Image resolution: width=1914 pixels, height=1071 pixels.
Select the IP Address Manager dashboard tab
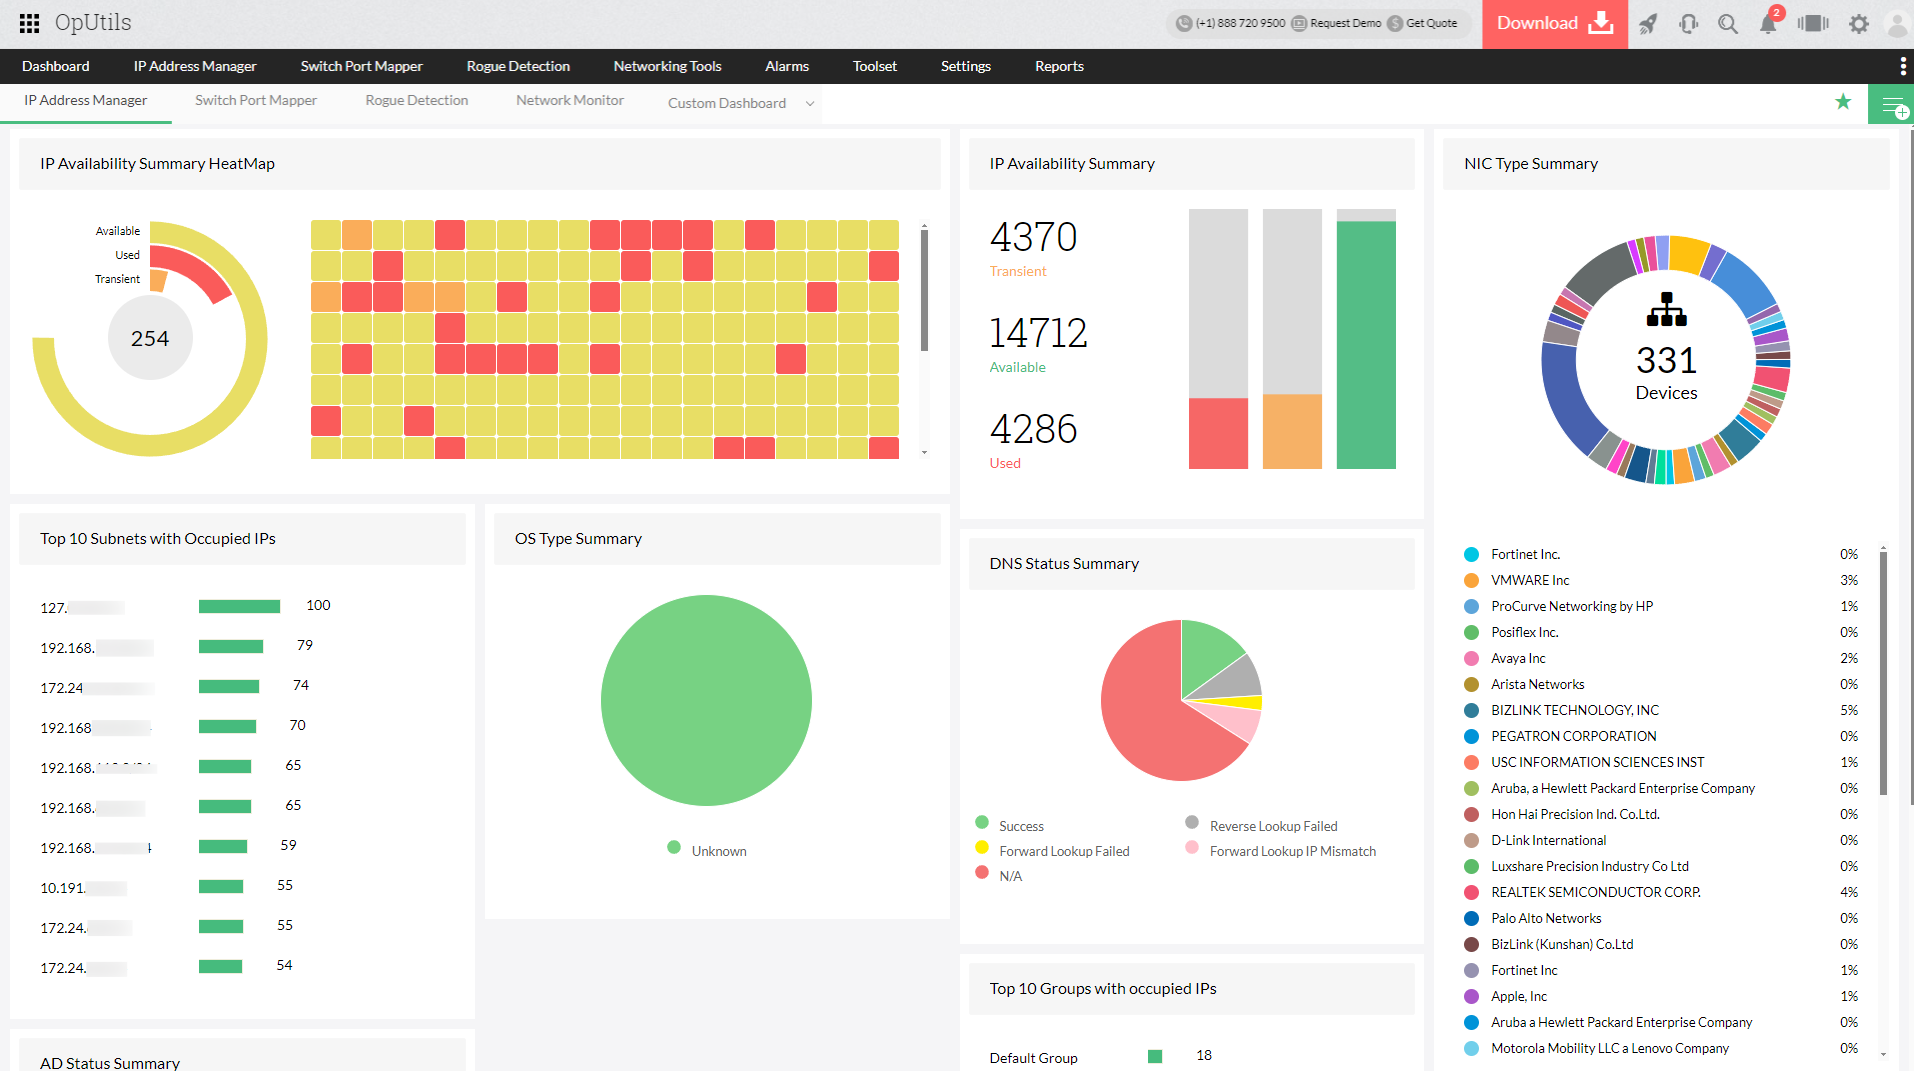[86, 101]
